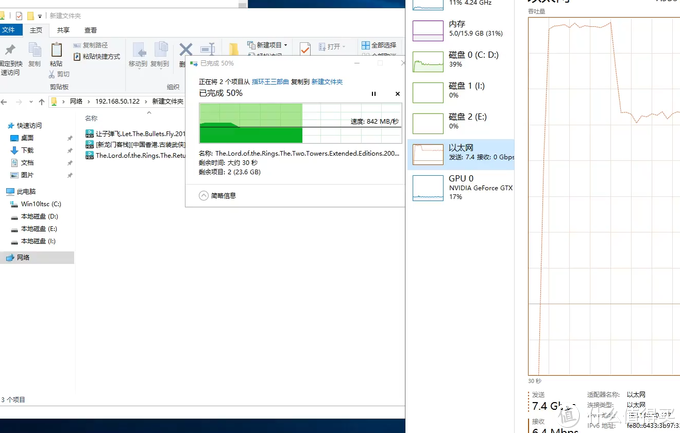Open the 打开 dropdown in ribbon
680x433 pixels.
[x=332, y=46]
